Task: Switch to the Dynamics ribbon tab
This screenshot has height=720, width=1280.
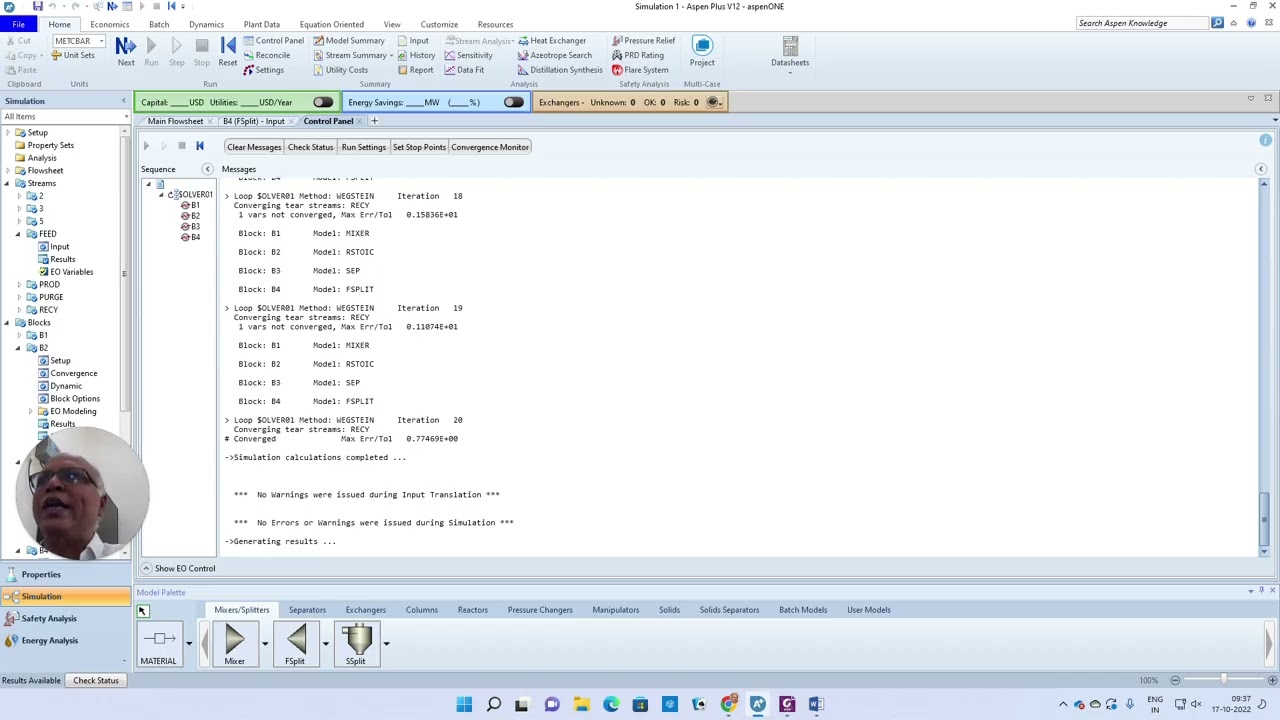Action: coord(206,24)
